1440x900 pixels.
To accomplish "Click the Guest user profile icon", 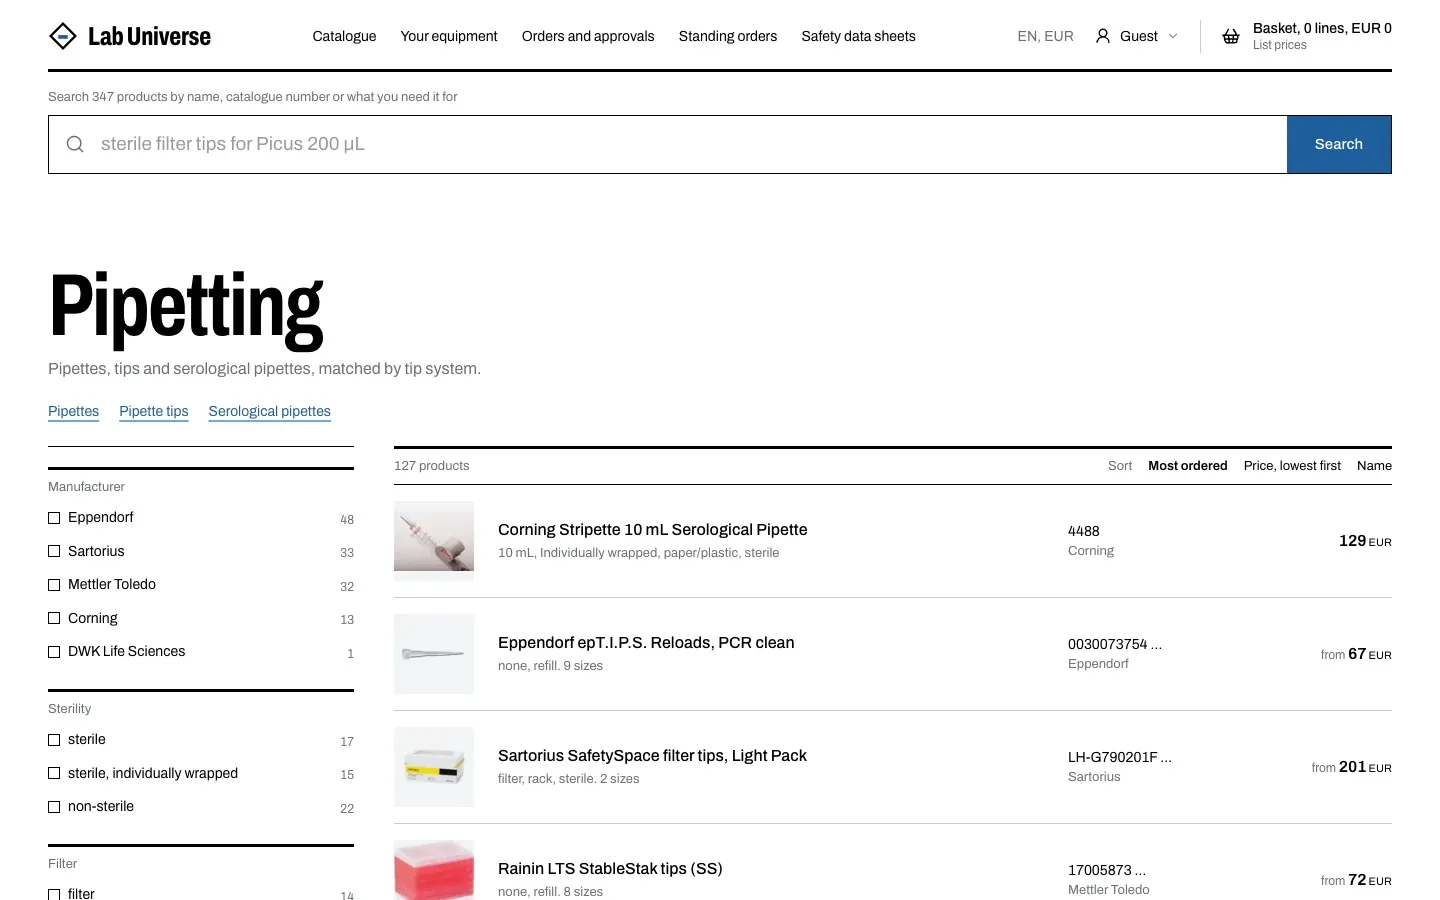I will click(x=1103, y=36).
